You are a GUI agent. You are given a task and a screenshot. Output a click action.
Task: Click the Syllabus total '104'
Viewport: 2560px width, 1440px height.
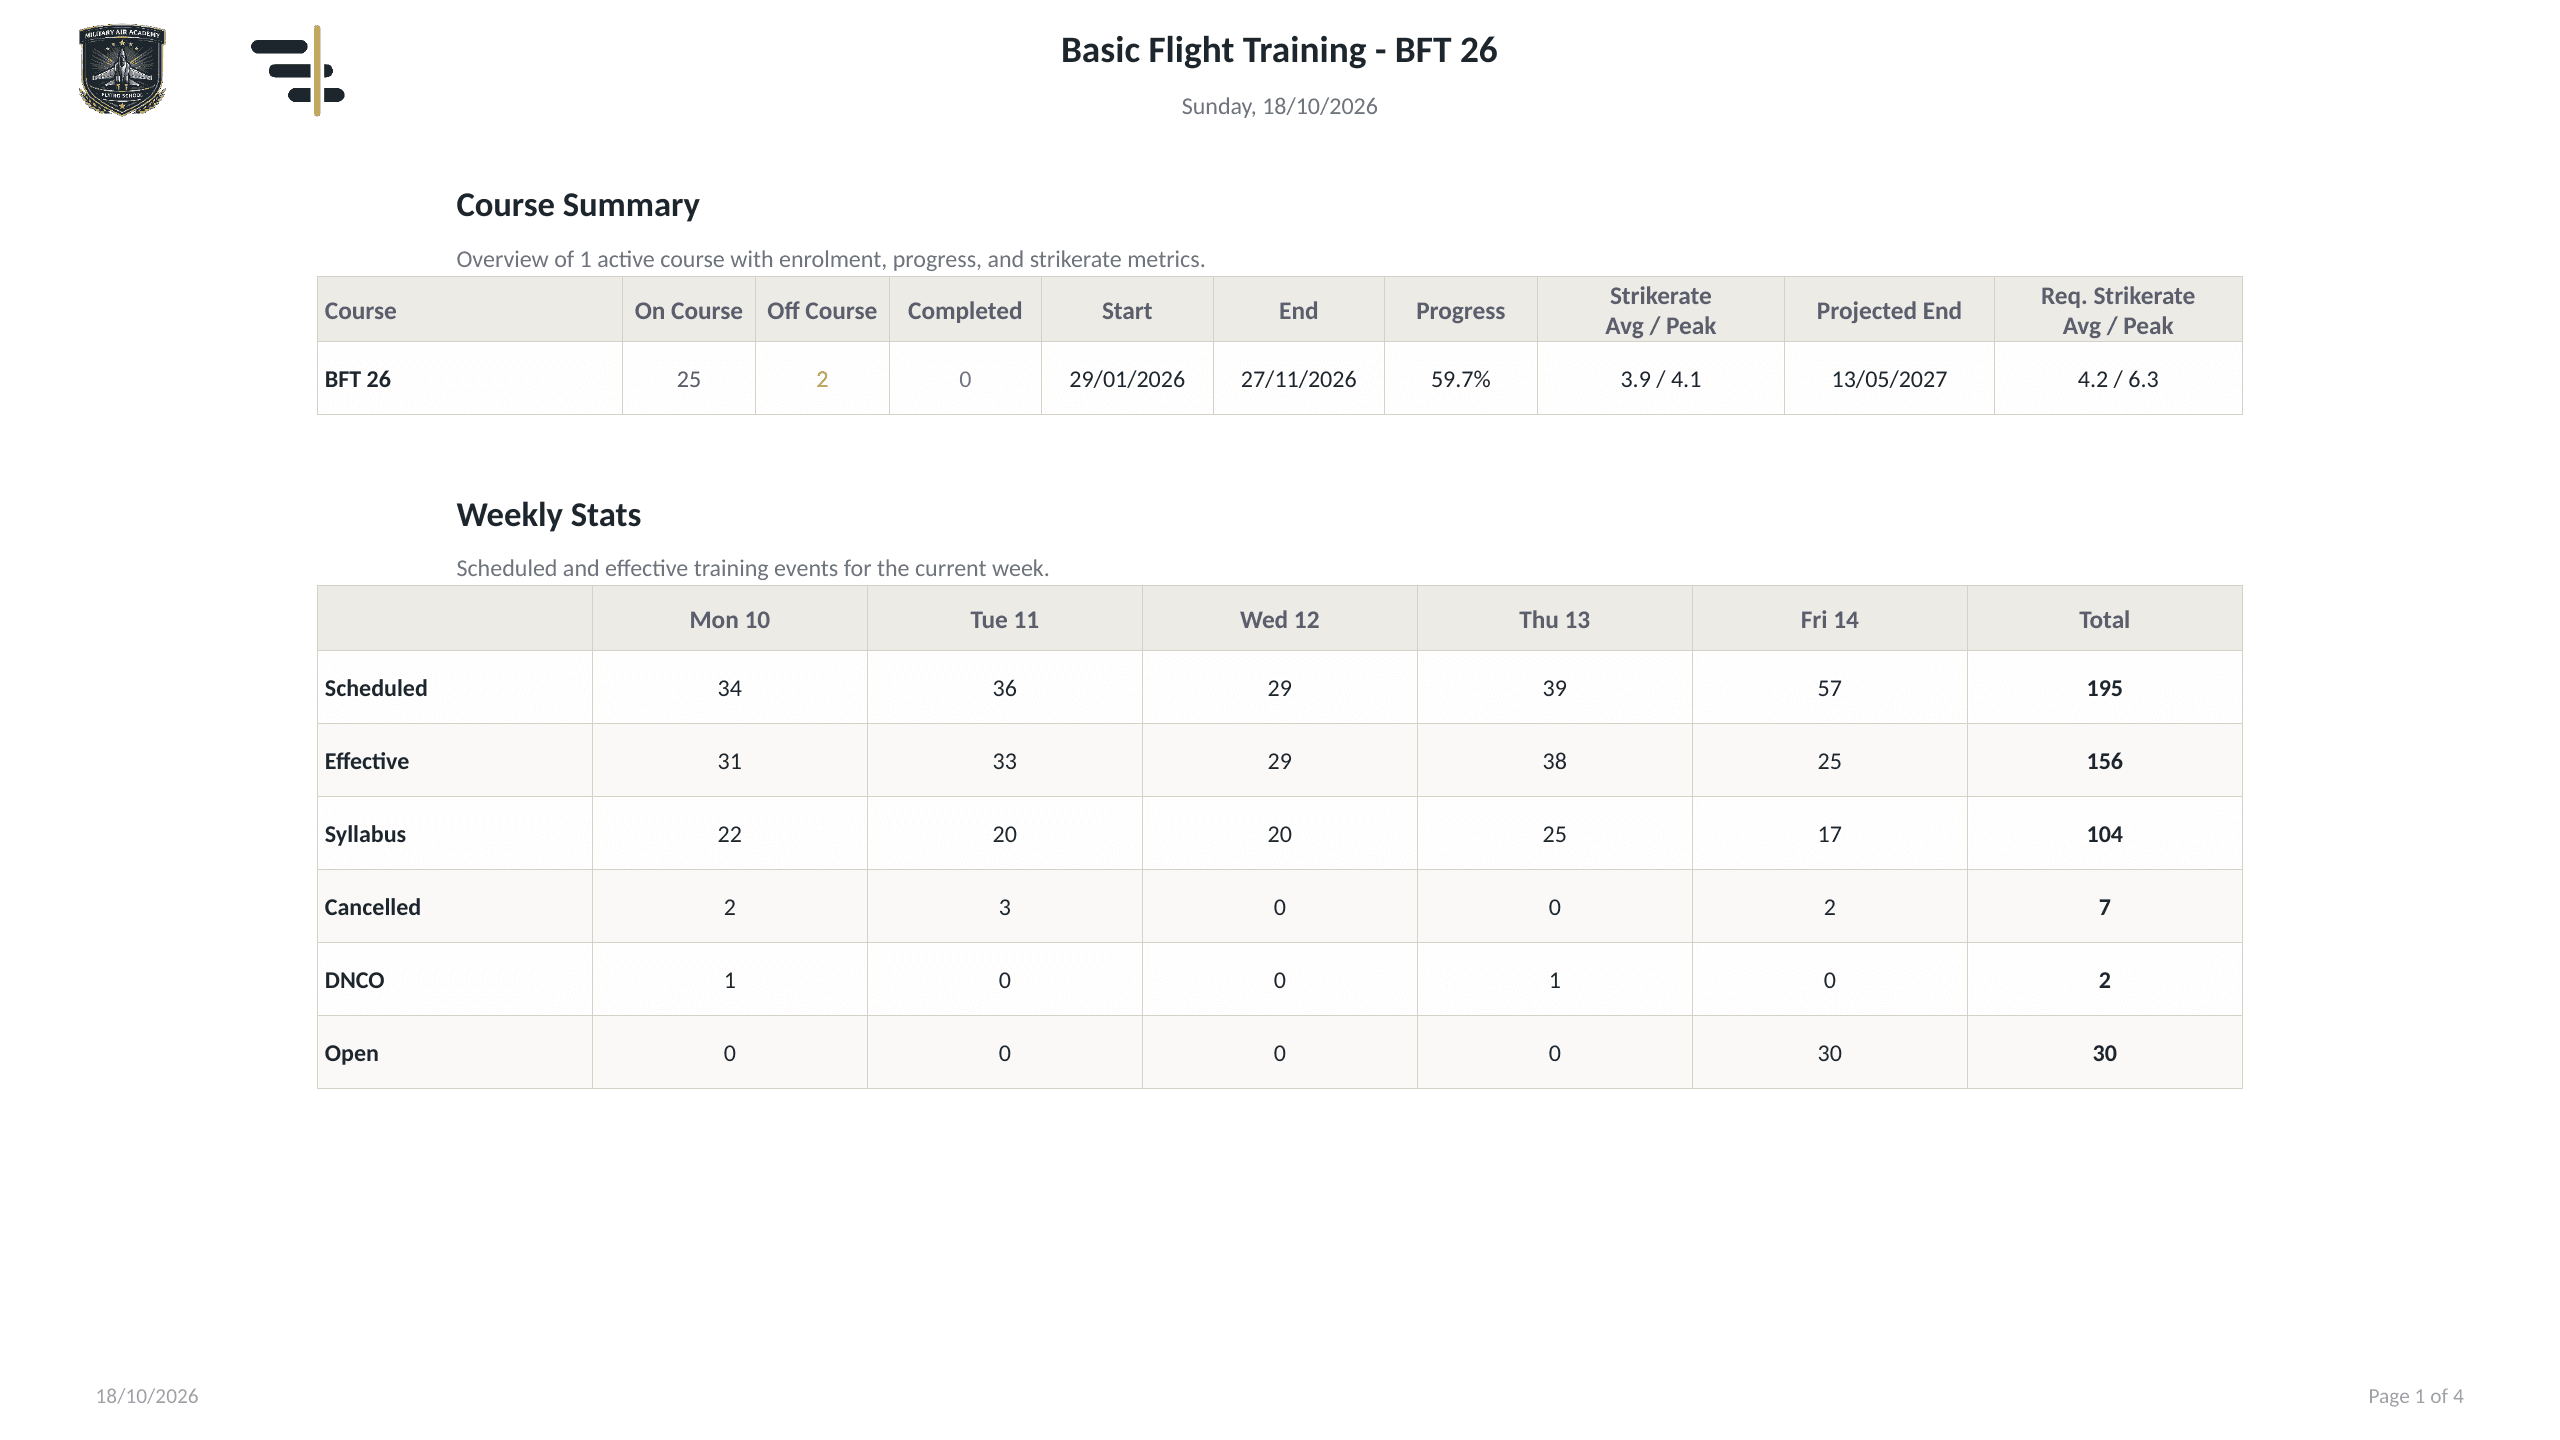[x=2105, y=834]
